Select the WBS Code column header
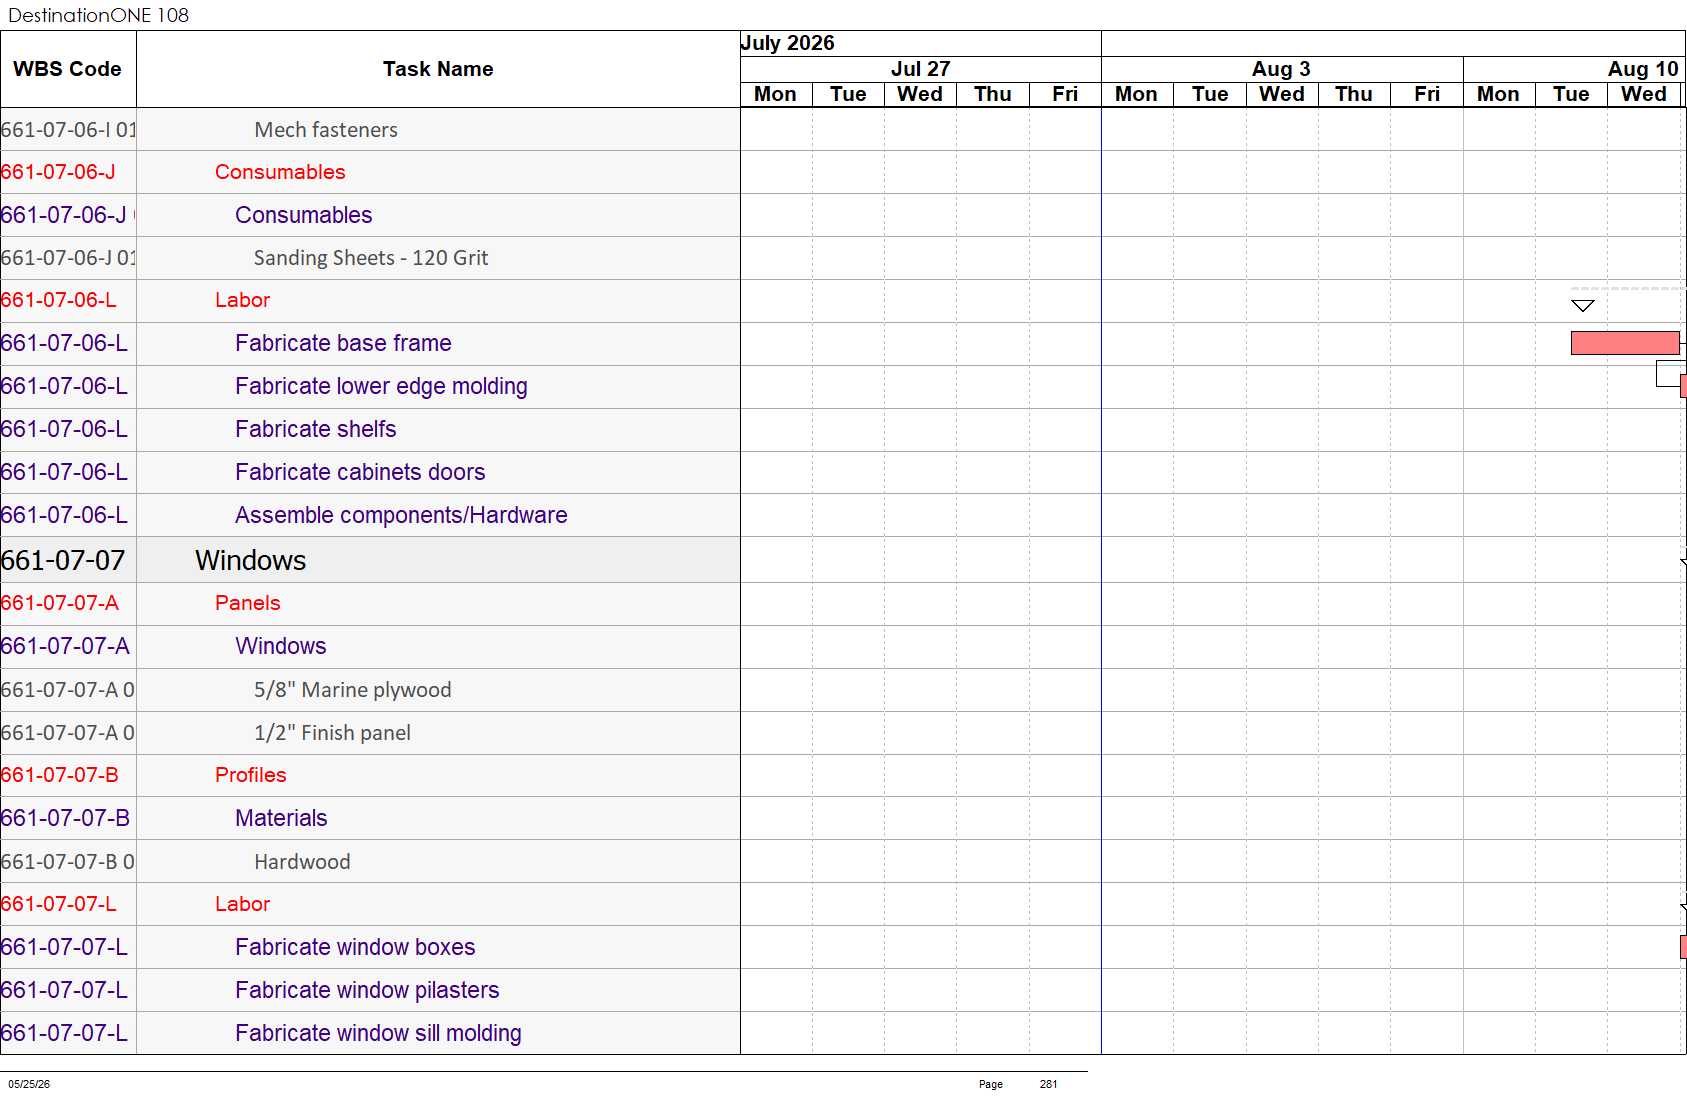 tap(67, 69)
